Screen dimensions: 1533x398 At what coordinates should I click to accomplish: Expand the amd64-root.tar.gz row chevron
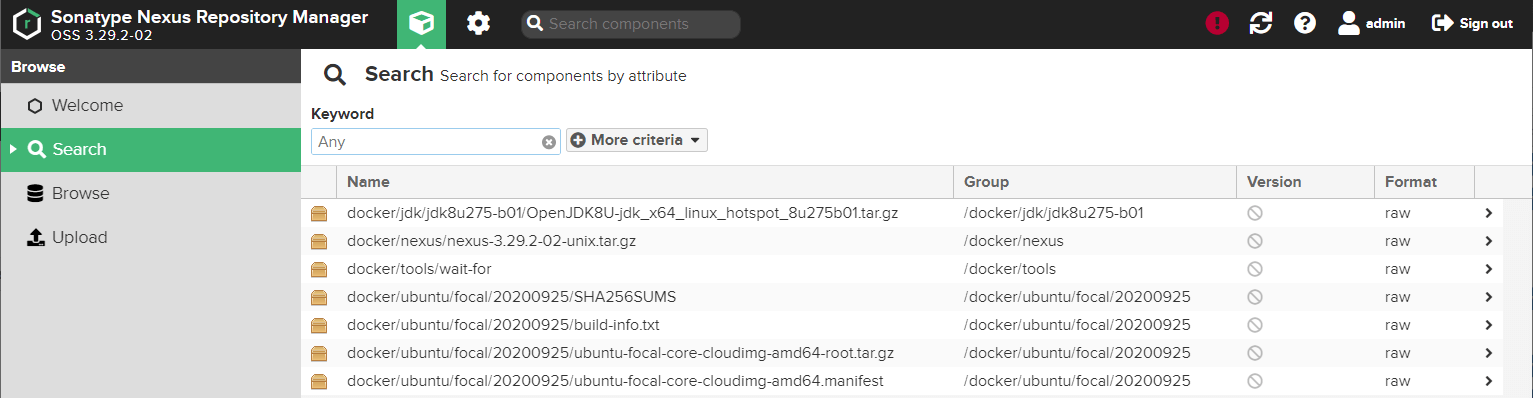coord(1489,353)
